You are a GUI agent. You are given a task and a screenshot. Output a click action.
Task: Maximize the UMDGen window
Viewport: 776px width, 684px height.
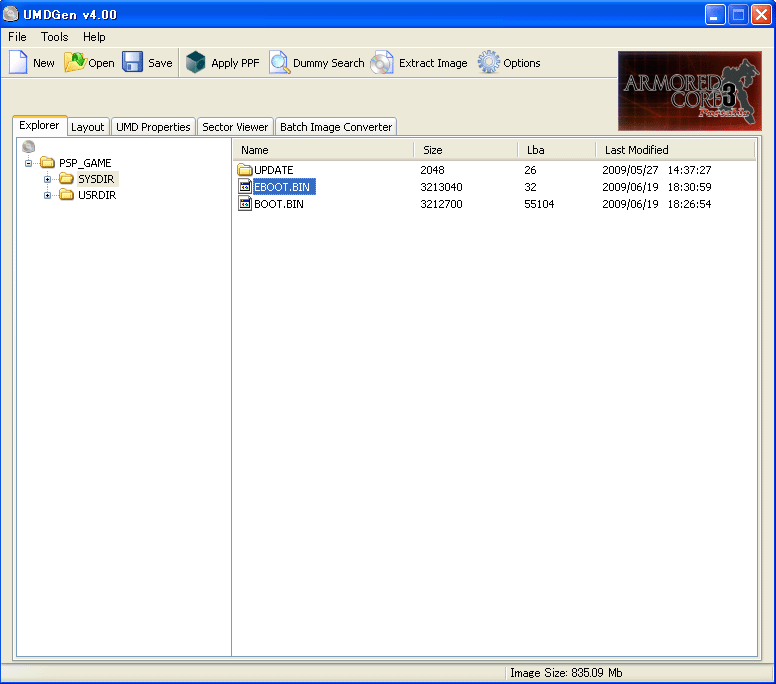click(738, 14)
